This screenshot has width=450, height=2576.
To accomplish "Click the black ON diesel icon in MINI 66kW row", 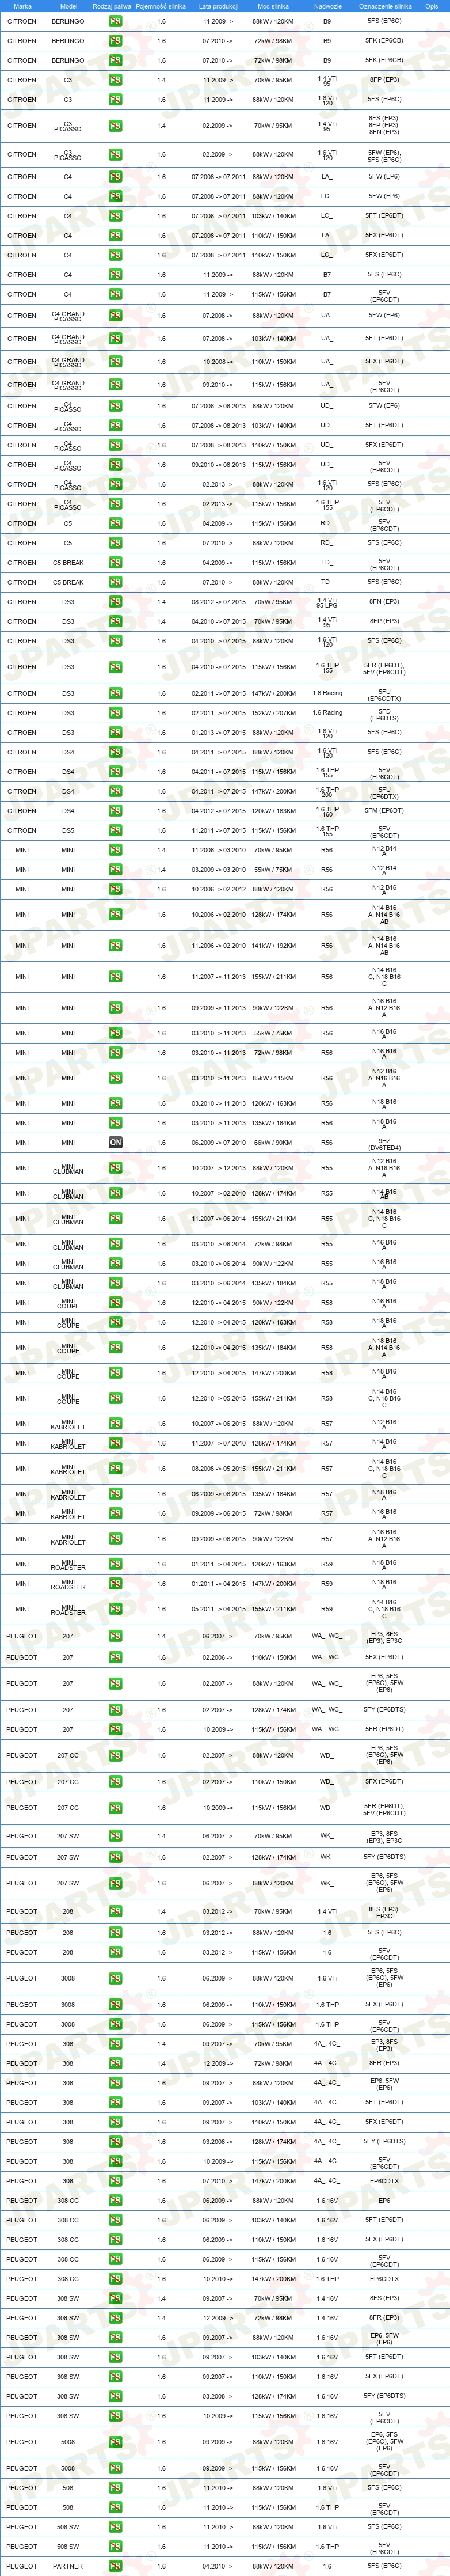I will pos(116,1143).
